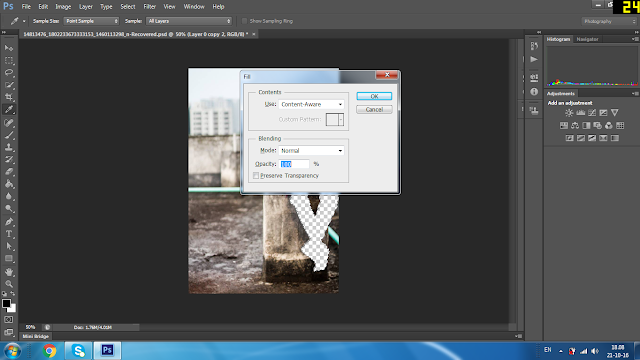Image resolution: width=640 pixels, height=360 pixels.
Task: Confirm the Fill dialog with OK
Action: point(374,96)
